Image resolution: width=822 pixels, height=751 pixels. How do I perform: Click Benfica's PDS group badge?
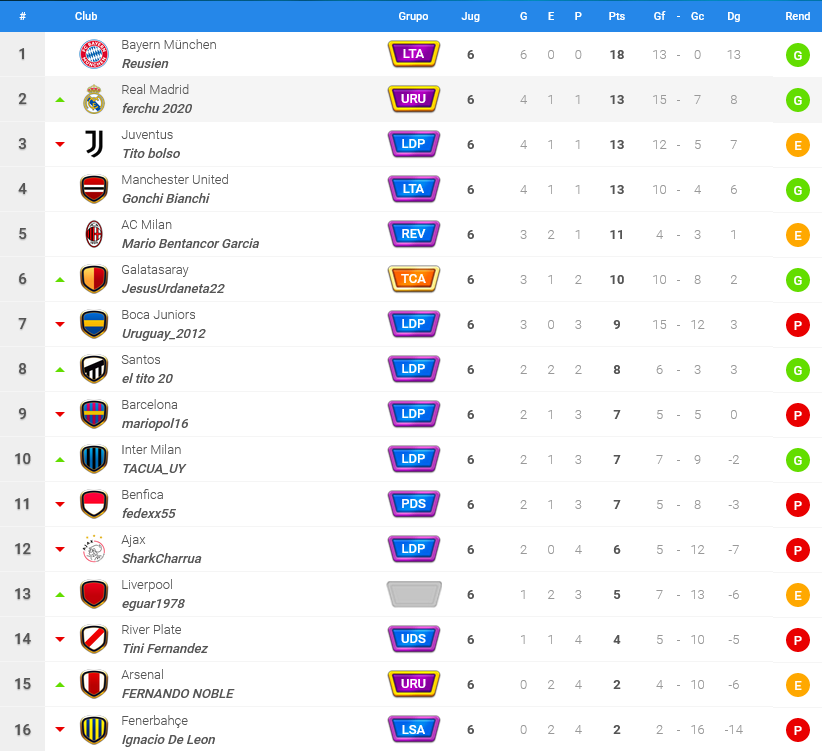coord(414,504)
